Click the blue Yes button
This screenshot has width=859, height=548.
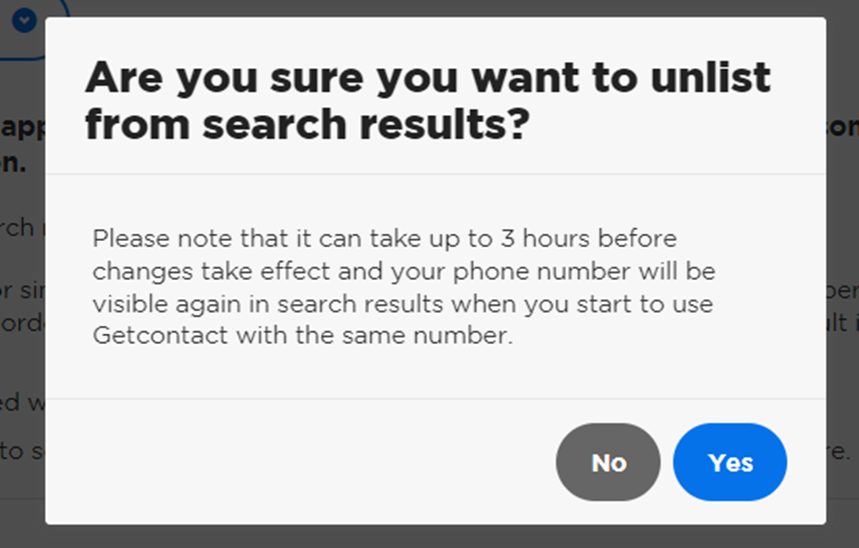730,462
